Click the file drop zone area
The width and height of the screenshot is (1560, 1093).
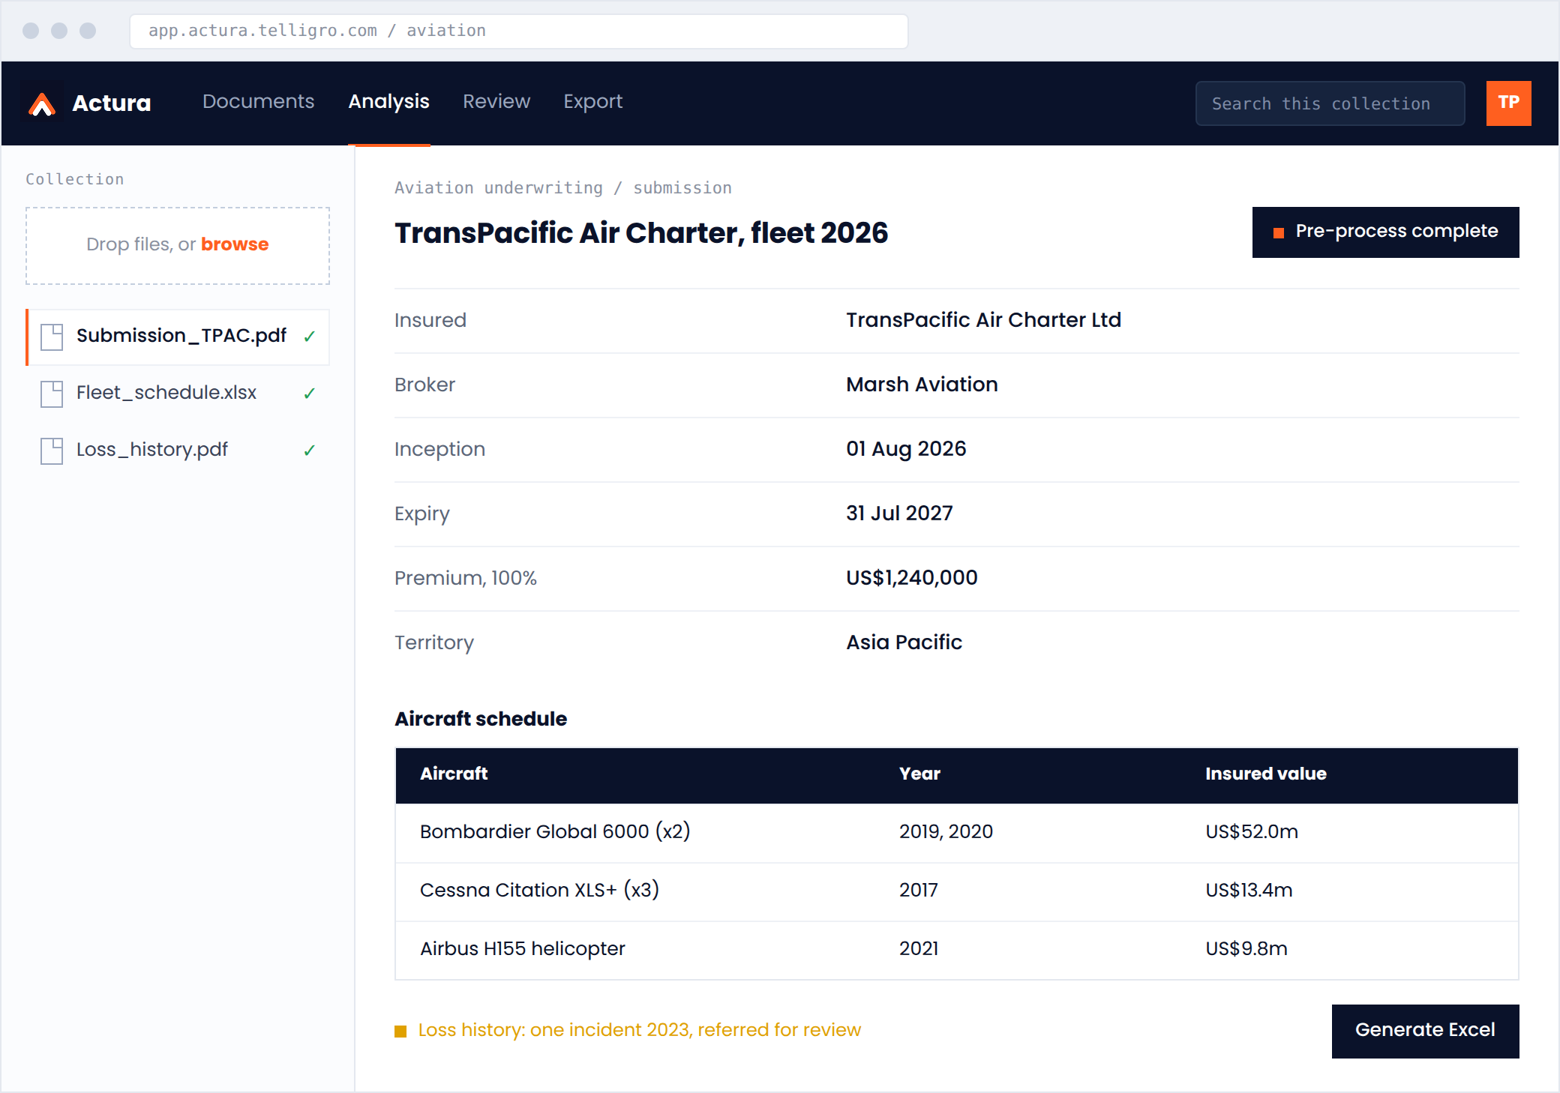[178, 245]
